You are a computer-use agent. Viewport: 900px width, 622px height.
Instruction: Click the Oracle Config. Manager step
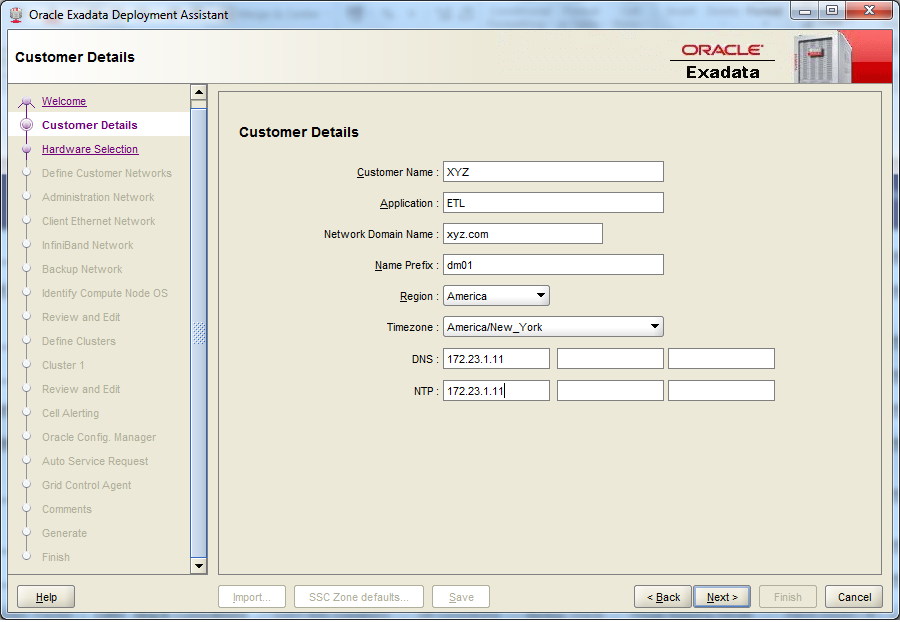coord(99,437)
